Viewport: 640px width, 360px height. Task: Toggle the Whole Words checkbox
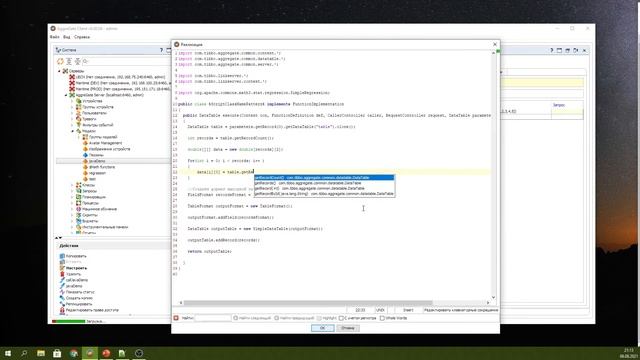pyautogui.click(x=382, y=318)
